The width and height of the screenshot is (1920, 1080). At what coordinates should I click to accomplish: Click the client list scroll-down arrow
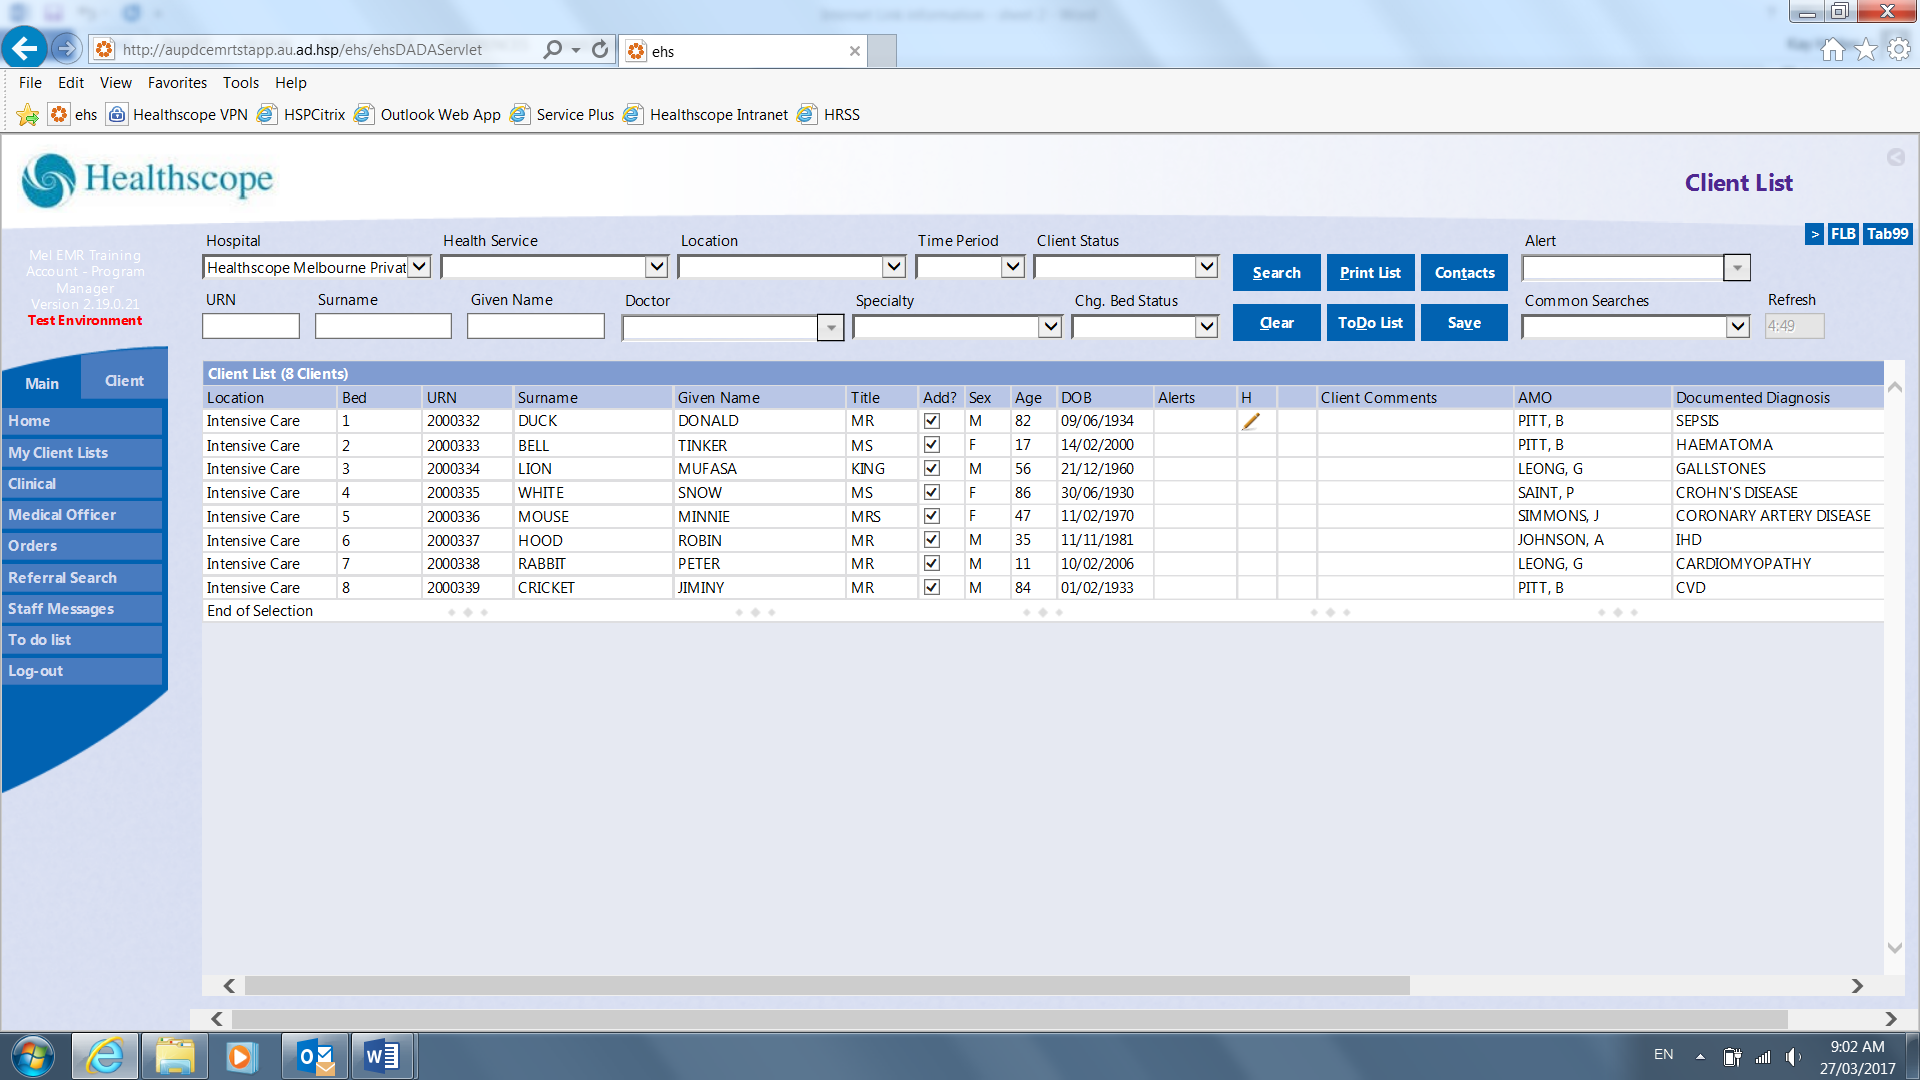pyautogui.click(x=1894, y=948)
